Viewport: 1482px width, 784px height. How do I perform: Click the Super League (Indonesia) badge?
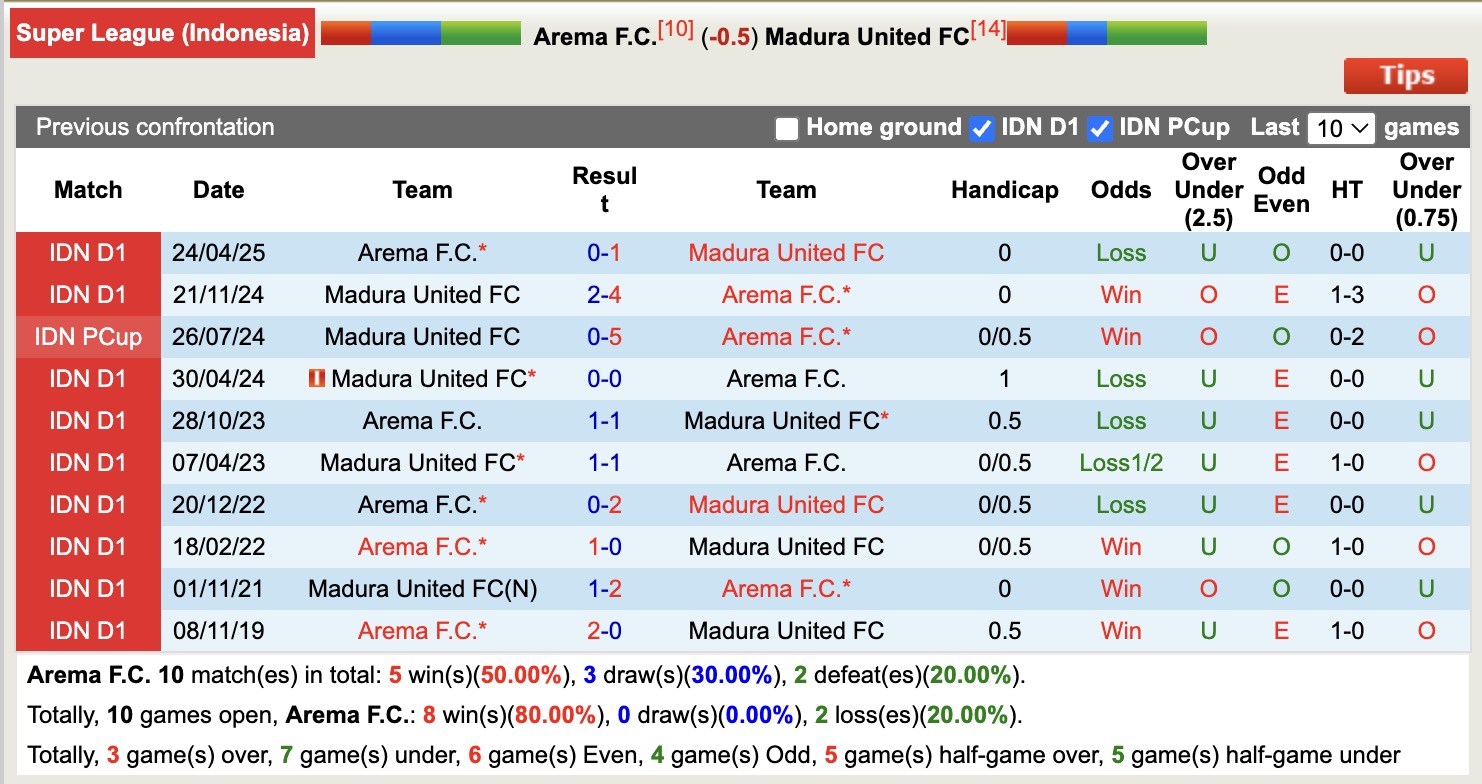pyautogui.click(x=162, y=32)
